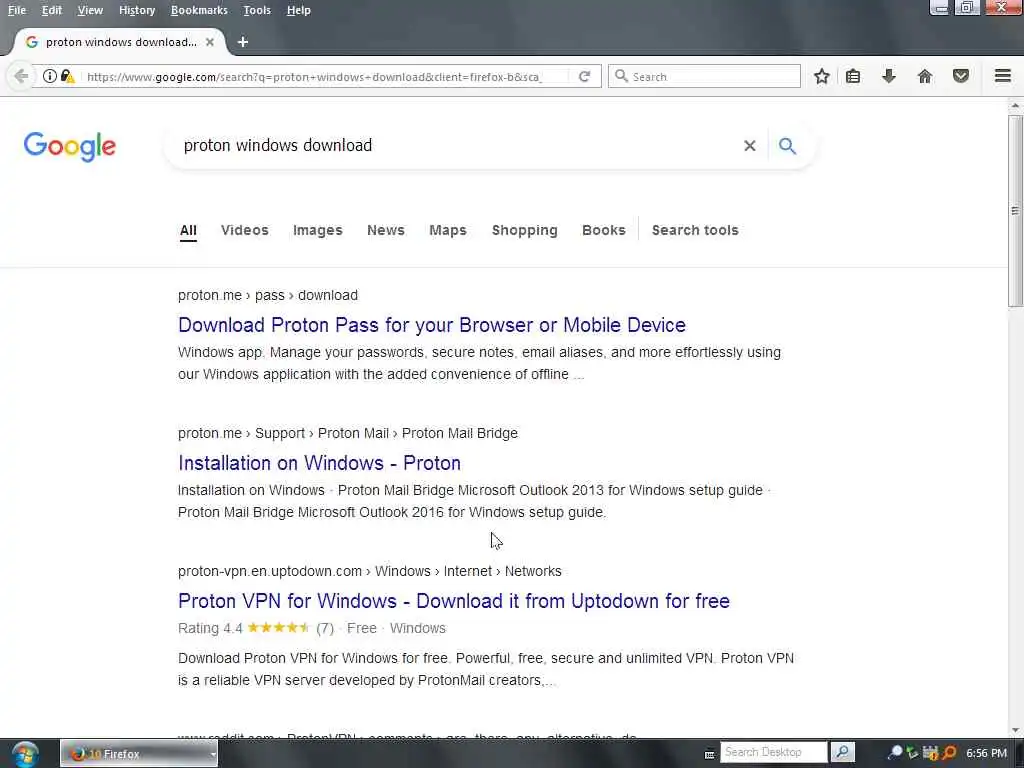Open the File menu
Image resolution: width=1024 pixels, height=768 pixels.
pos(17,10)
